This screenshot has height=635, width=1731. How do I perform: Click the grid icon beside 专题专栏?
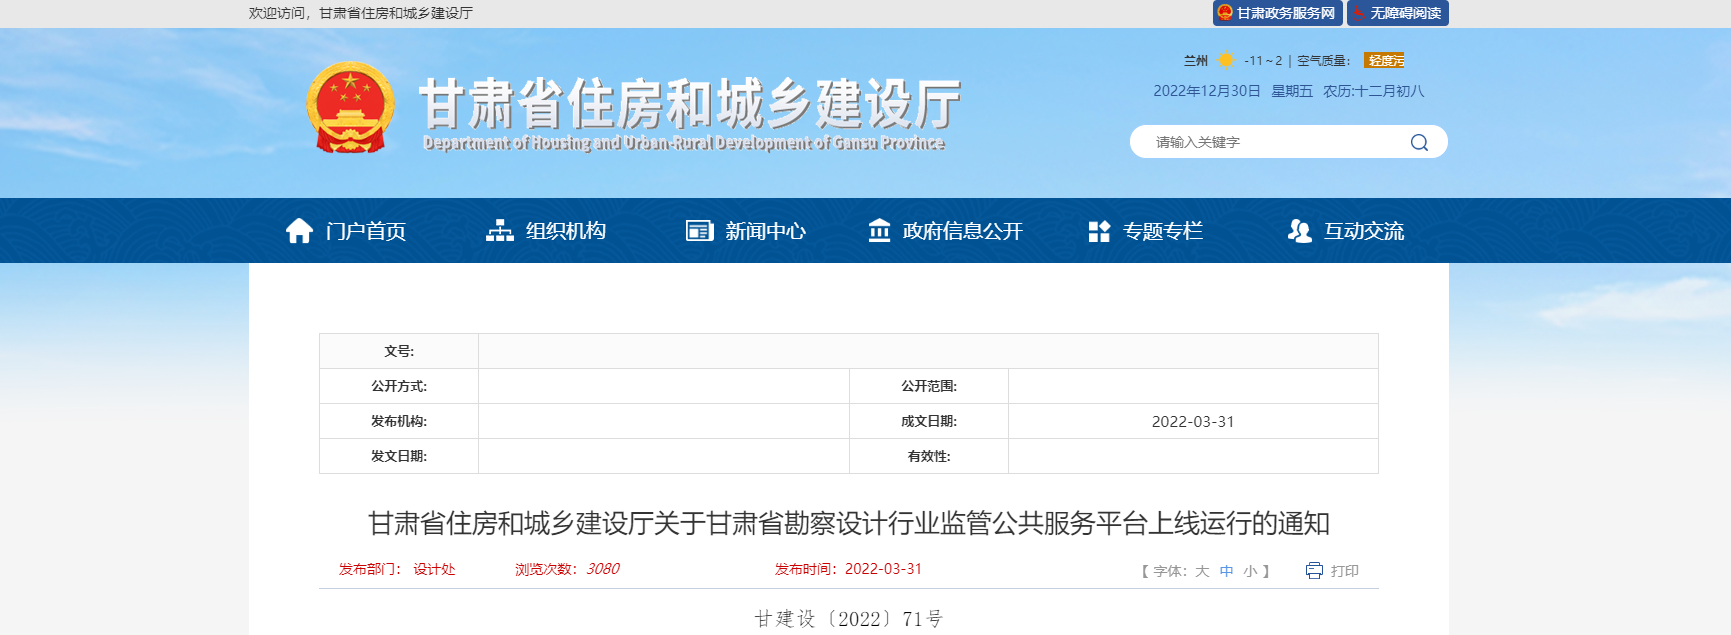1099,231
